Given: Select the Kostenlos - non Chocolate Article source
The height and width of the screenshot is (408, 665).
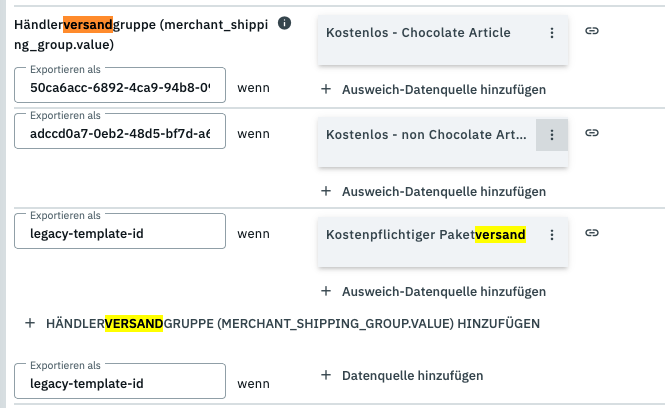Looking at the screenshot, I should tap(425, 134).
